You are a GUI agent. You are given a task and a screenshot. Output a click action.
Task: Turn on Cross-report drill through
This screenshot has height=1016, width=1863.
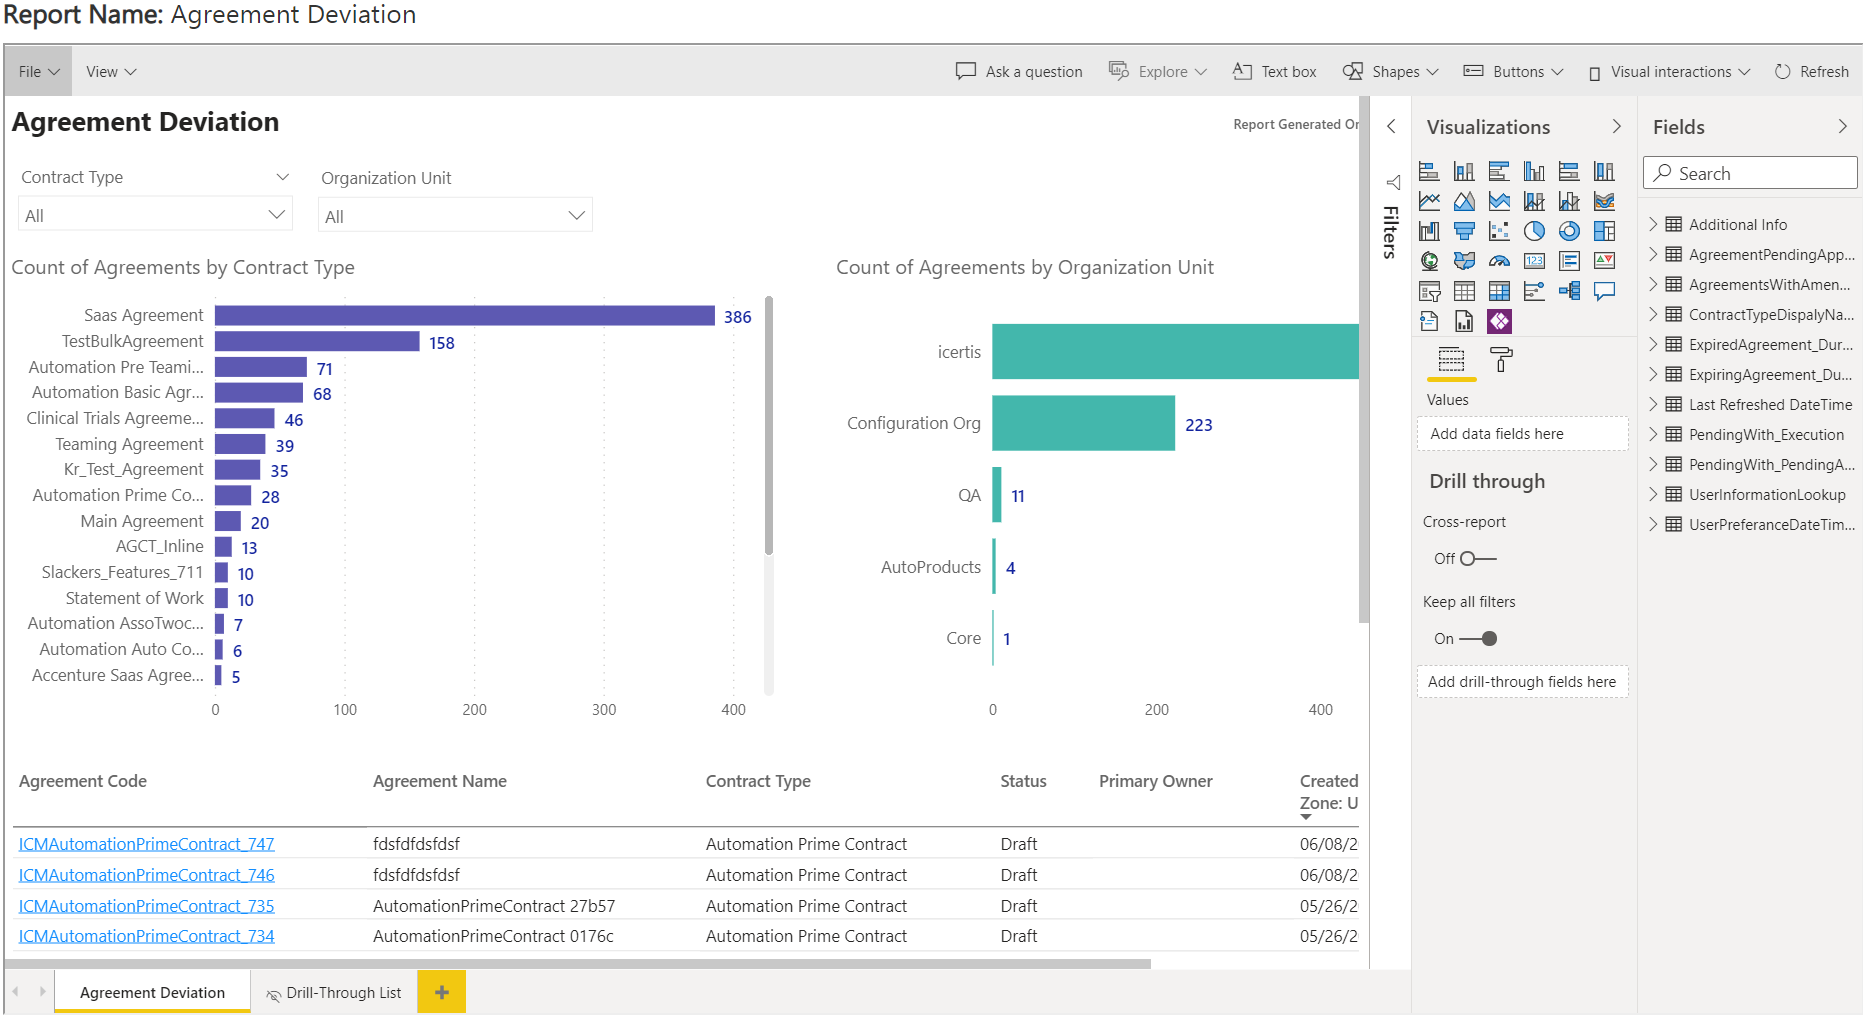pos(1477,559)
